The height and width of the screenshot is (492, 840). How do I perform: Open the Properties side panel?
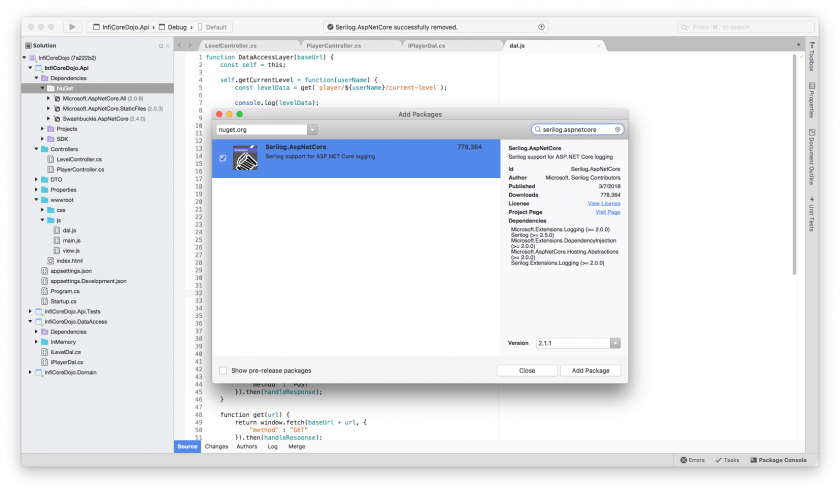point(812,100)
